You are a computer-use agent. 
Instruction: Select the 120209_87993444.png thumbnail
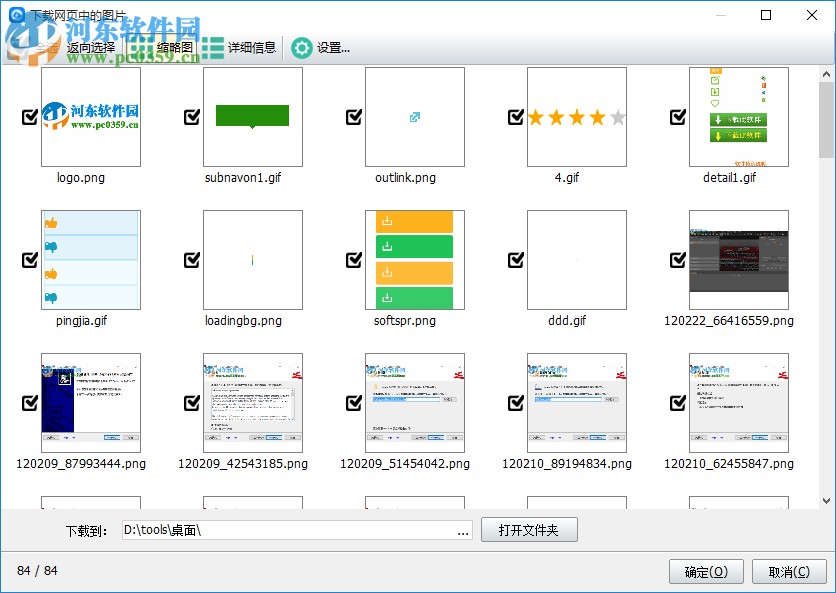click(91, 403)
